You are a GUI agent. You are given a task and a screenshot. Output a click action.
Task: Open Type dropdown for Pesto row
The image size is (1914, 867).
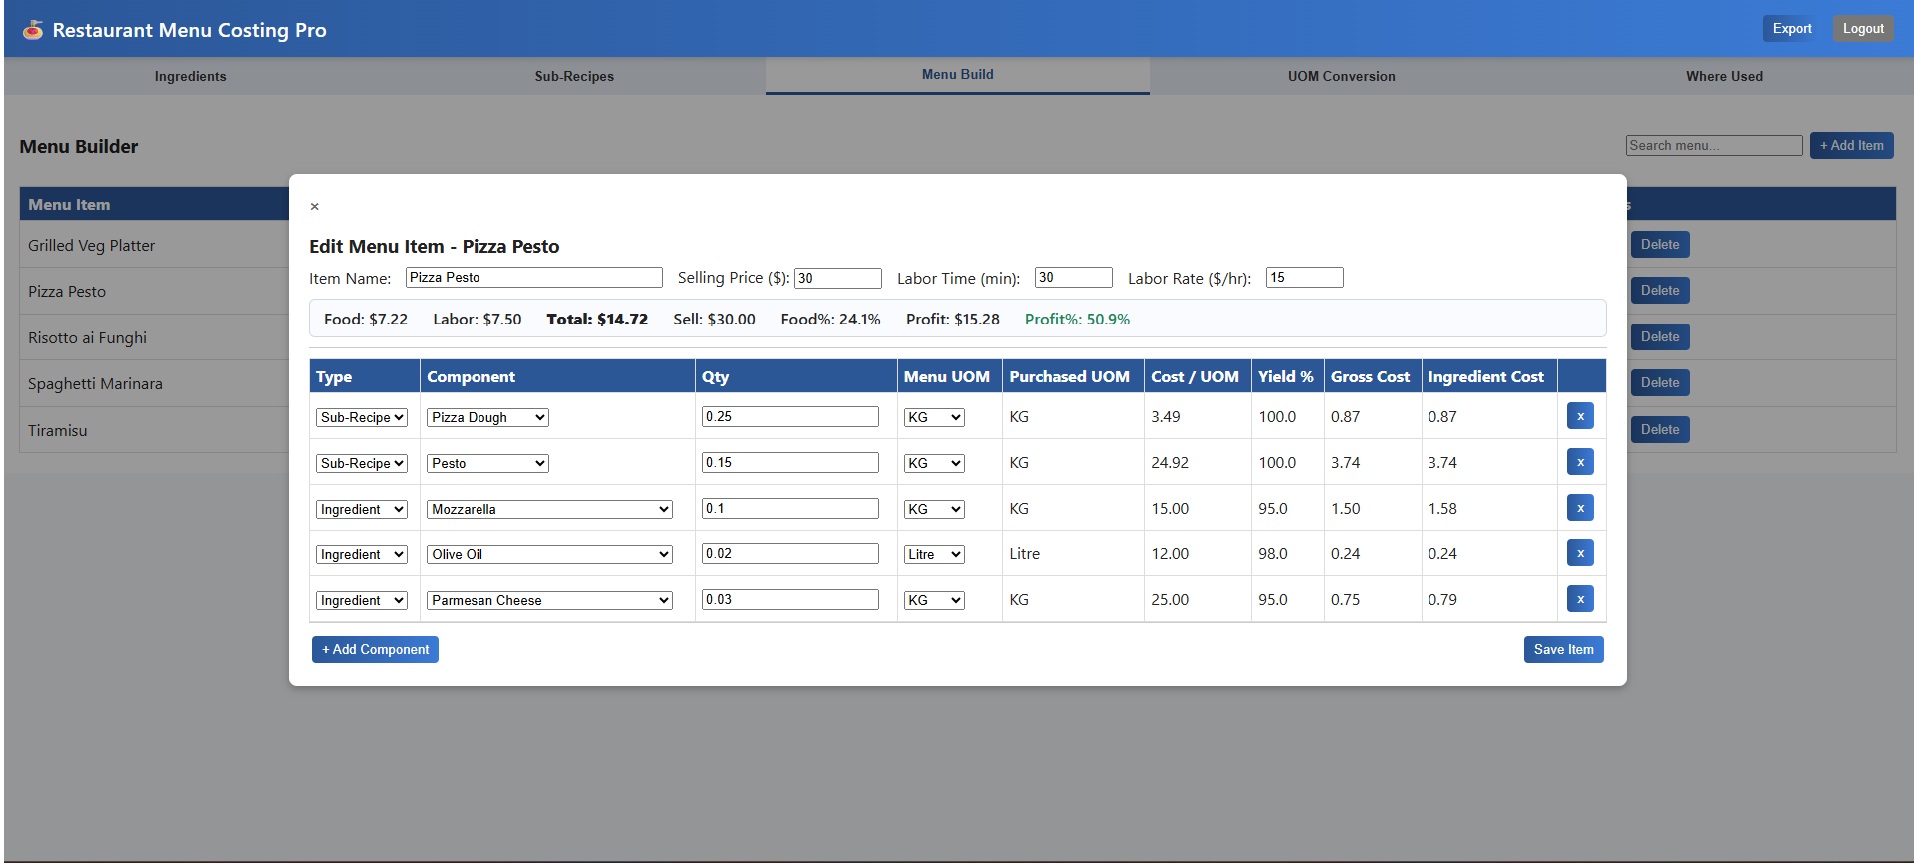coord(362,464)
